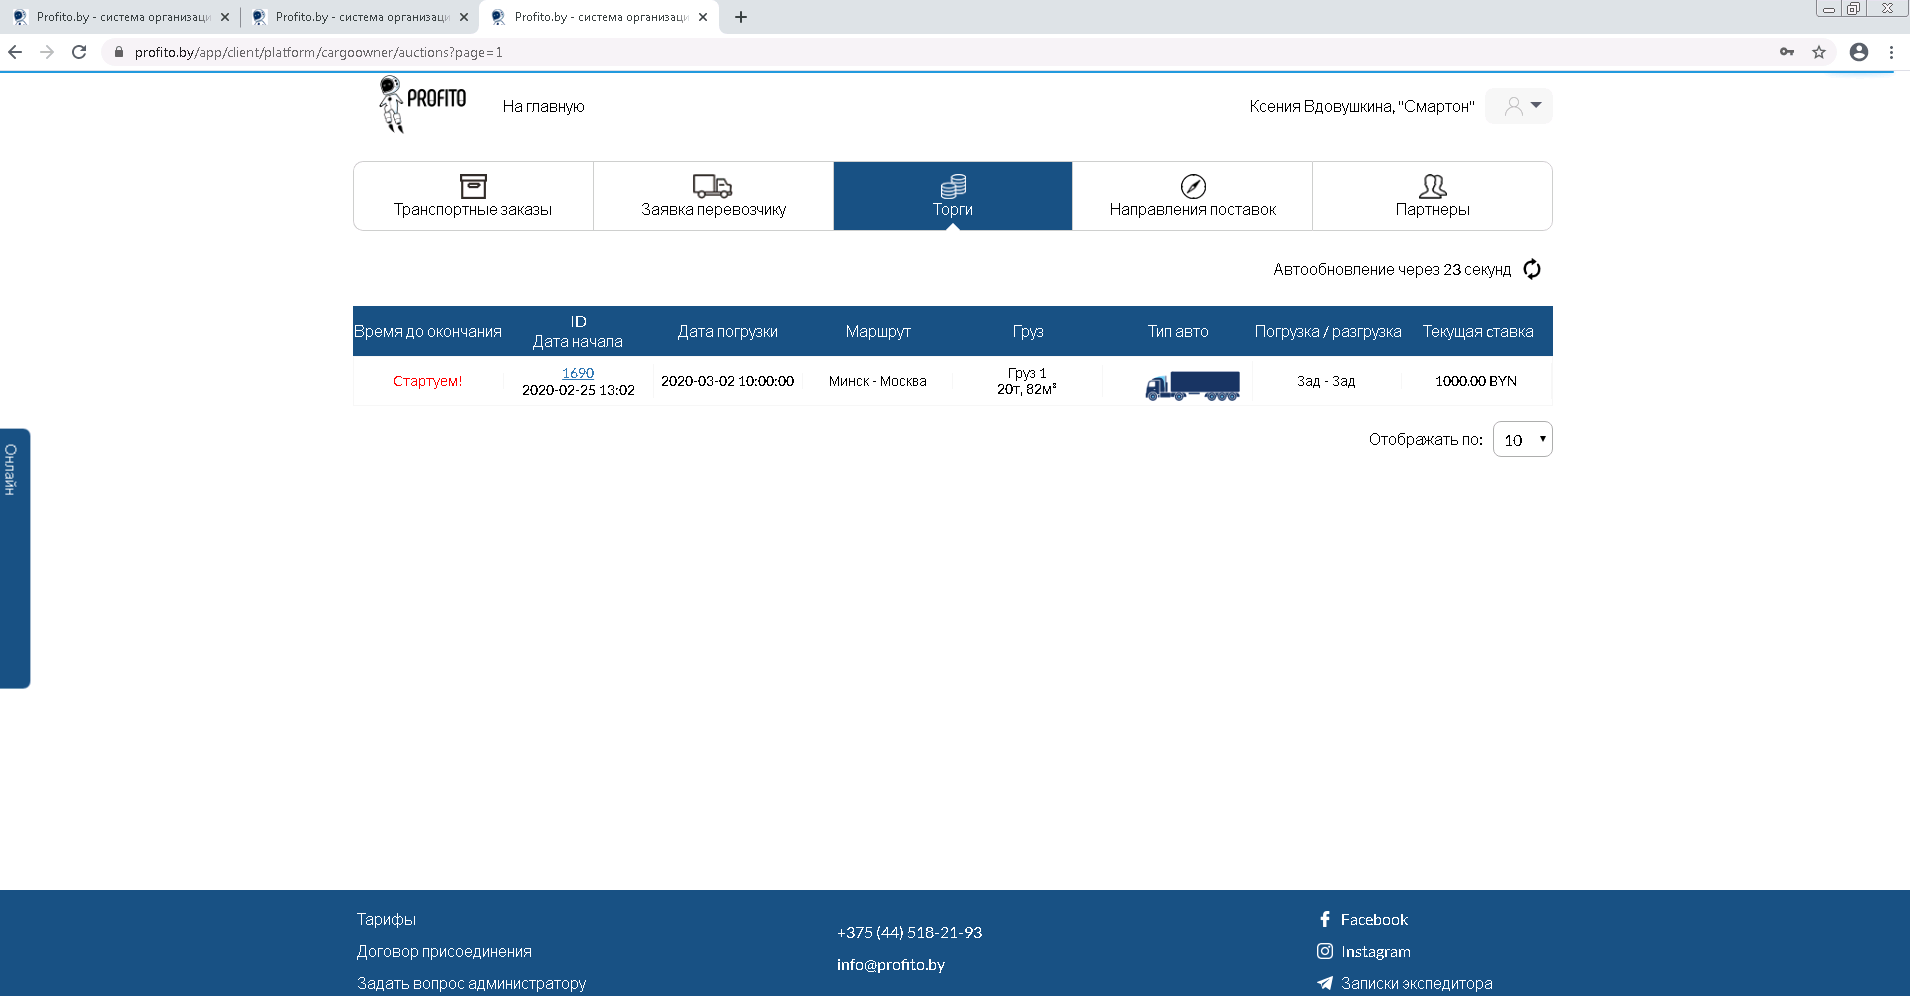Open the Instagram link in footer
Image resolution: width=1910 pixels, height=996 pixels.
point(1375,952)
